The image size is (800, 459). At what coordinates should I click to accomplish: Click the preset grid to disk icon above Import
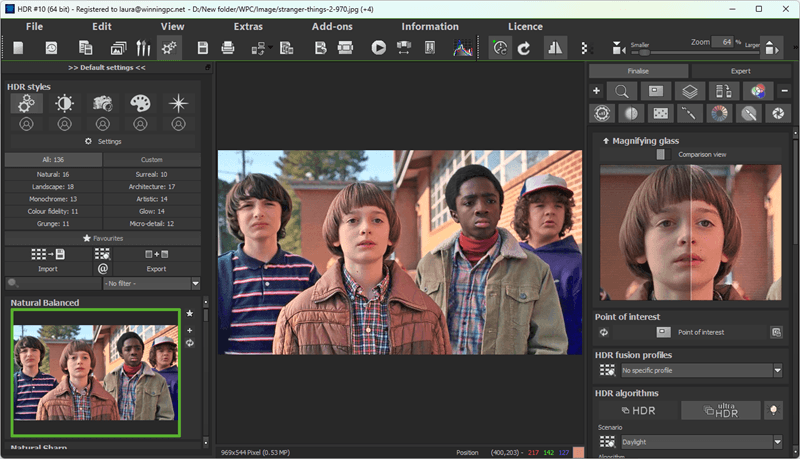pyautogui.click(x=48, y=254)
